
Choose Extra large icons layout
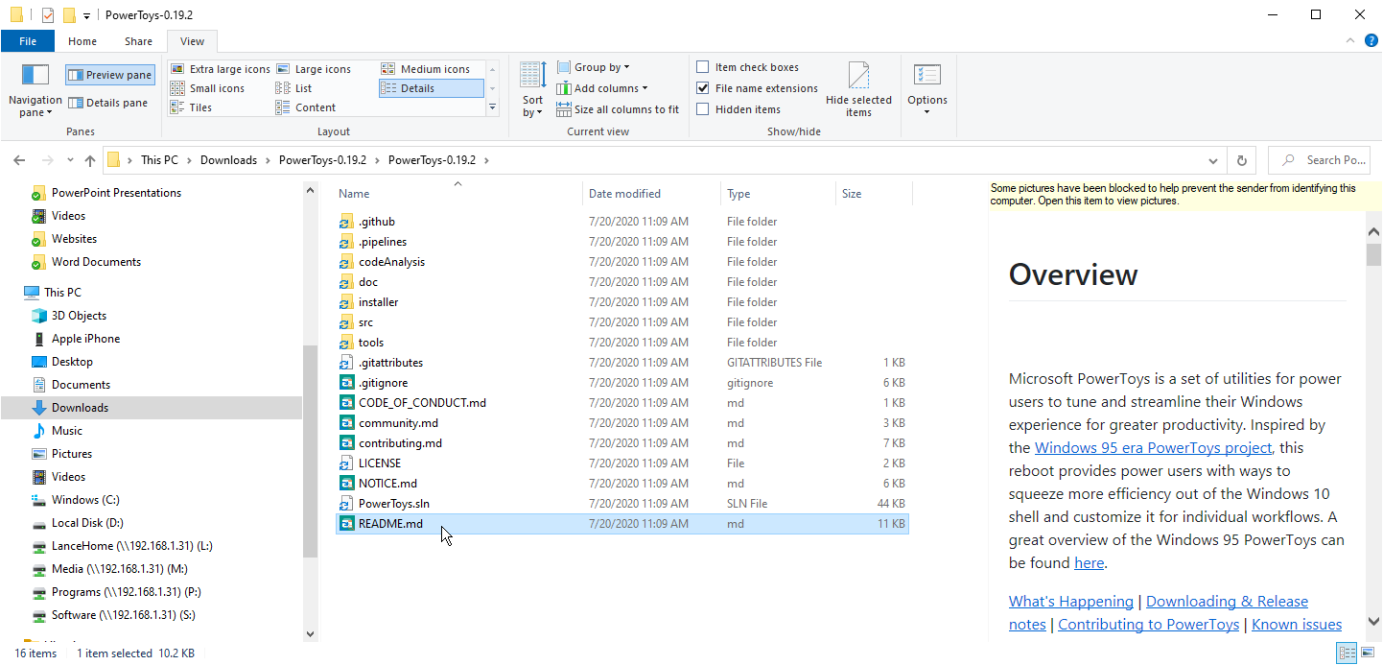[x=220, y=69]
